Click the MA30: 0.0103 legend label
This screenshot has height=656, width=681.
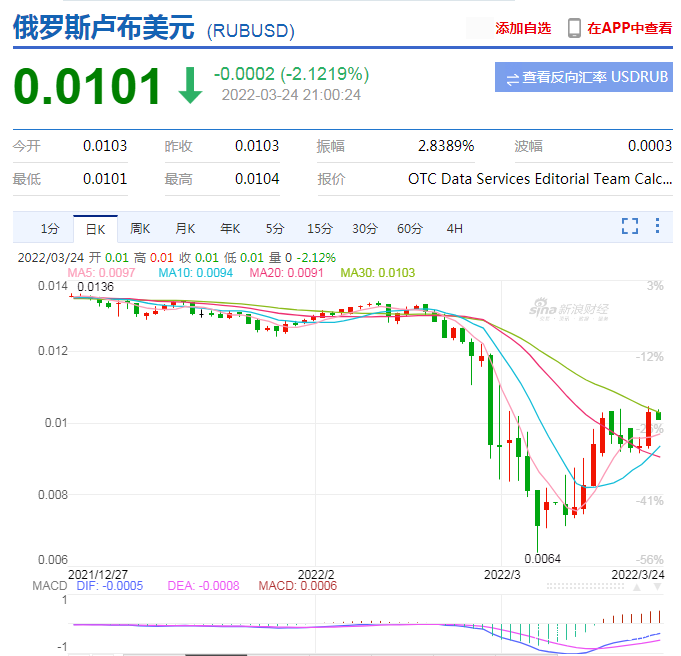377,273
